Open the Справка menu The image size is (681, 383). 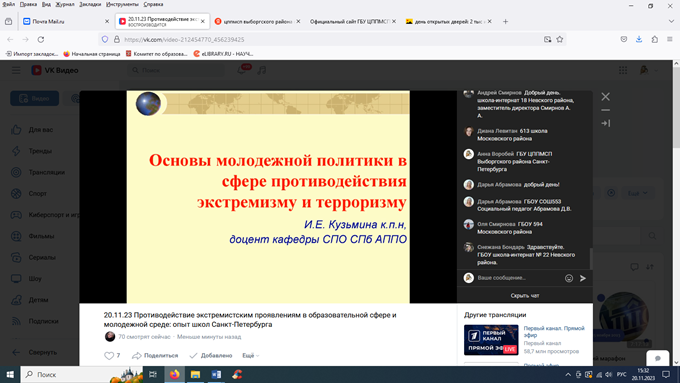click(x=153, y=4)
